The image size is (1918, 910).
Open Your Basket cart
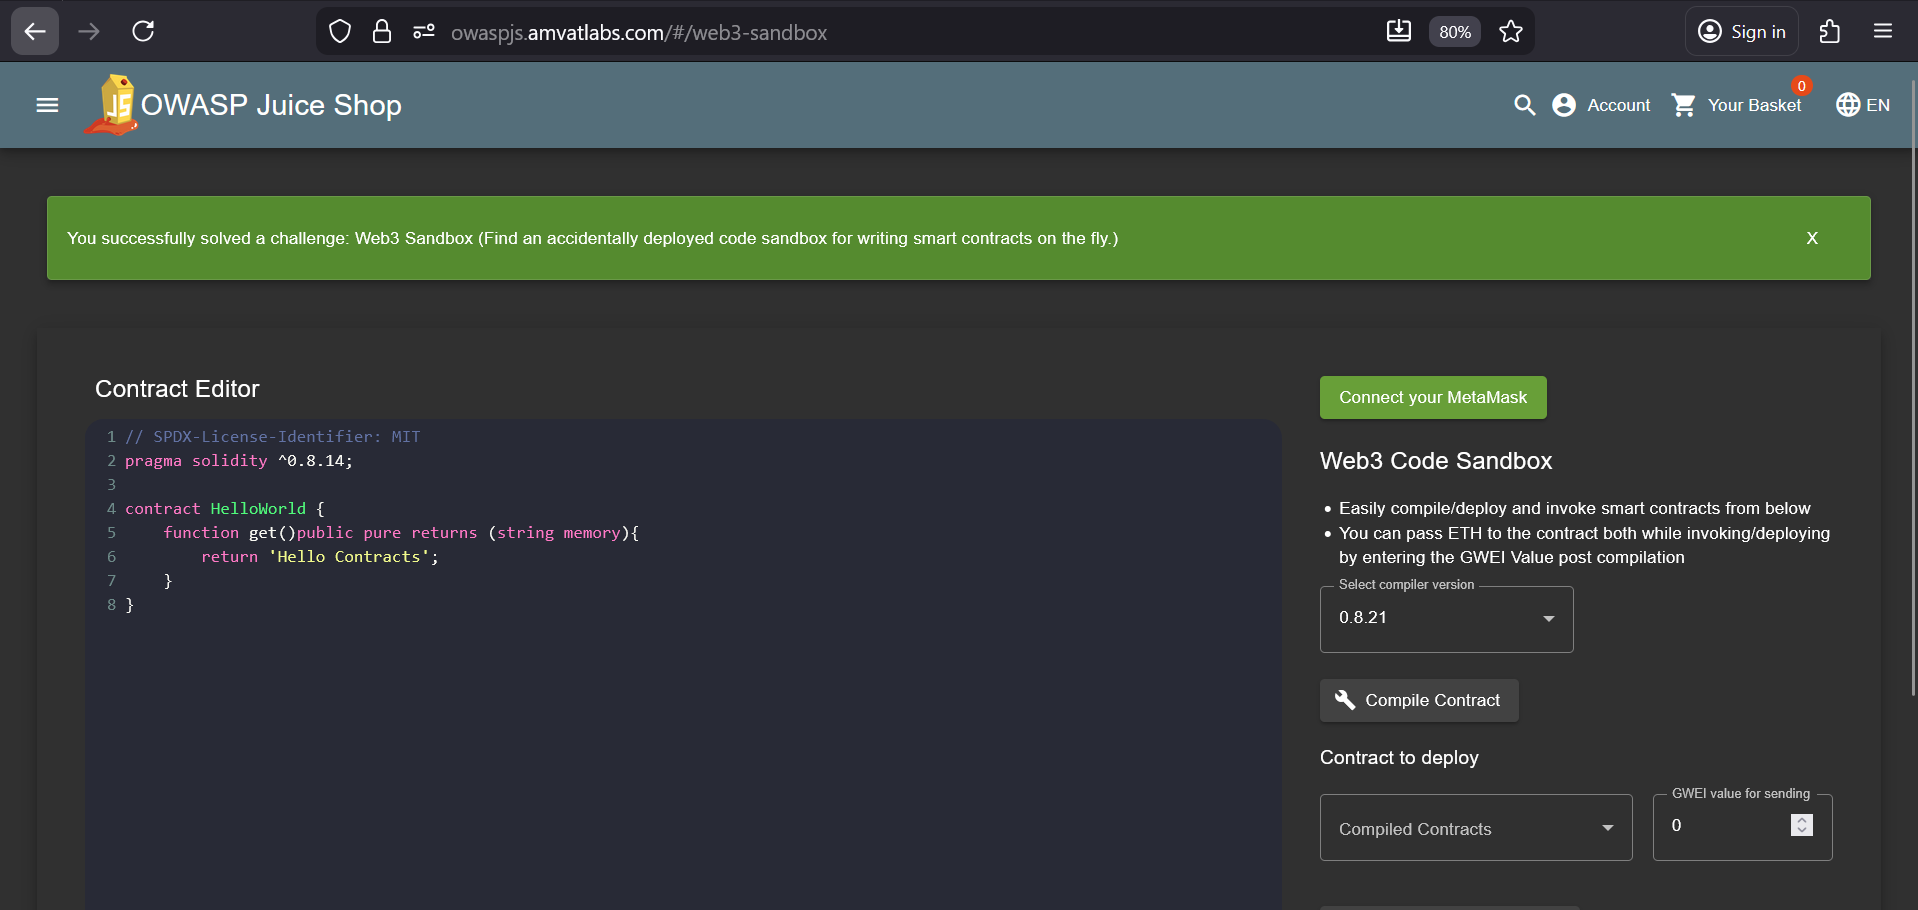pos(1737,105)
